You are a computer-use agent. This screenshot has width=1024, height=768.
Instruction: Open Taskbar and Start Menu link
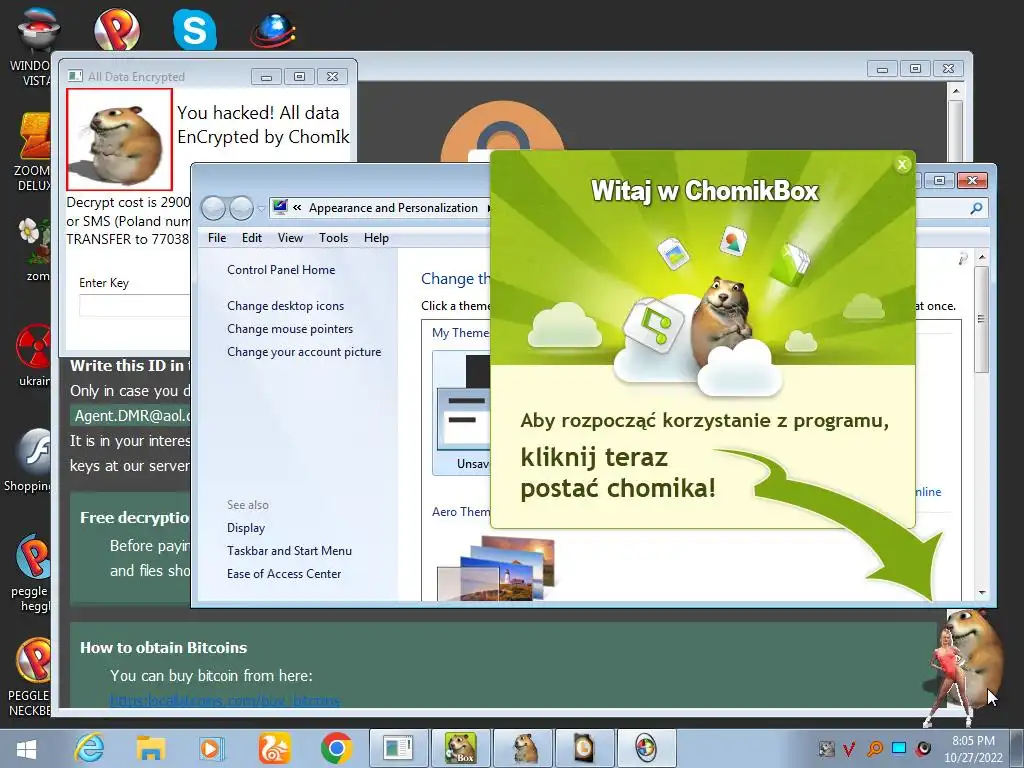pyautogui.click(x=289, y=551)
